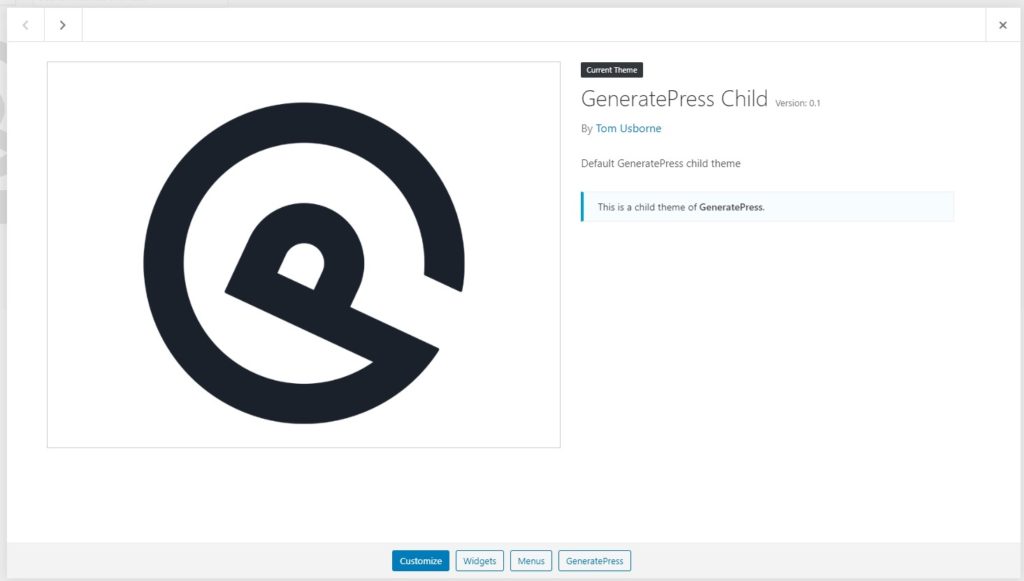Open the Menus page
The height and width of the screenshot is (581, 1024).
(531, 561)
